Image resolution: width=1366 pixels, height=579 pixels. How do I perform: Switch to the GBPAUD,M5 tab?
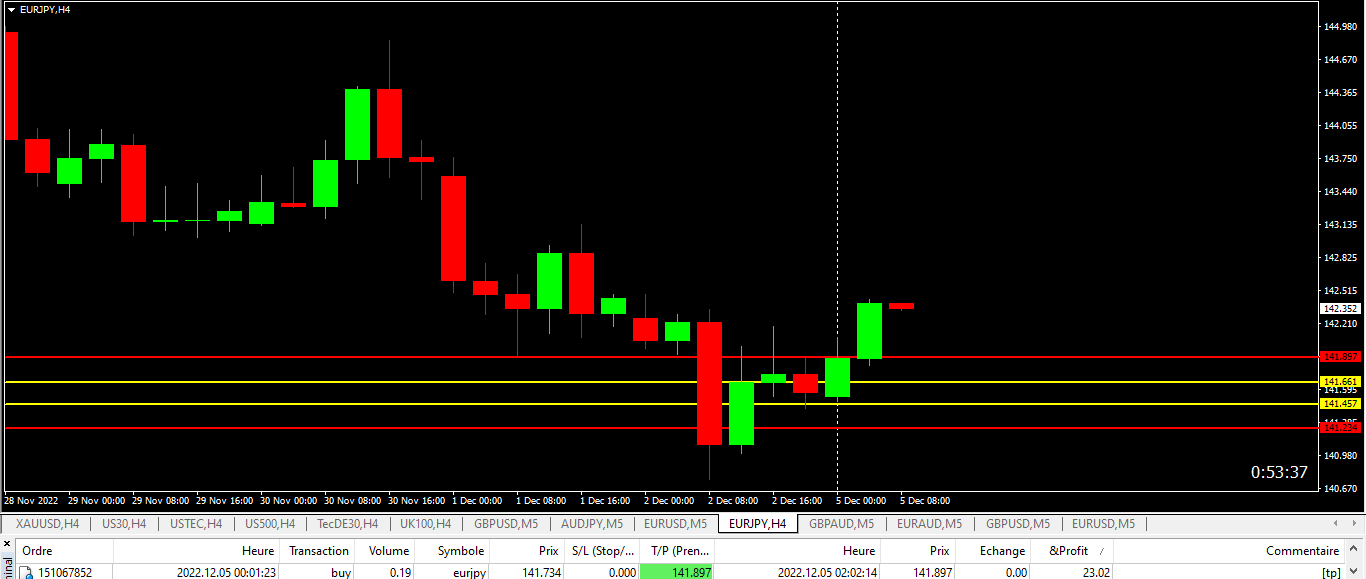841,523
